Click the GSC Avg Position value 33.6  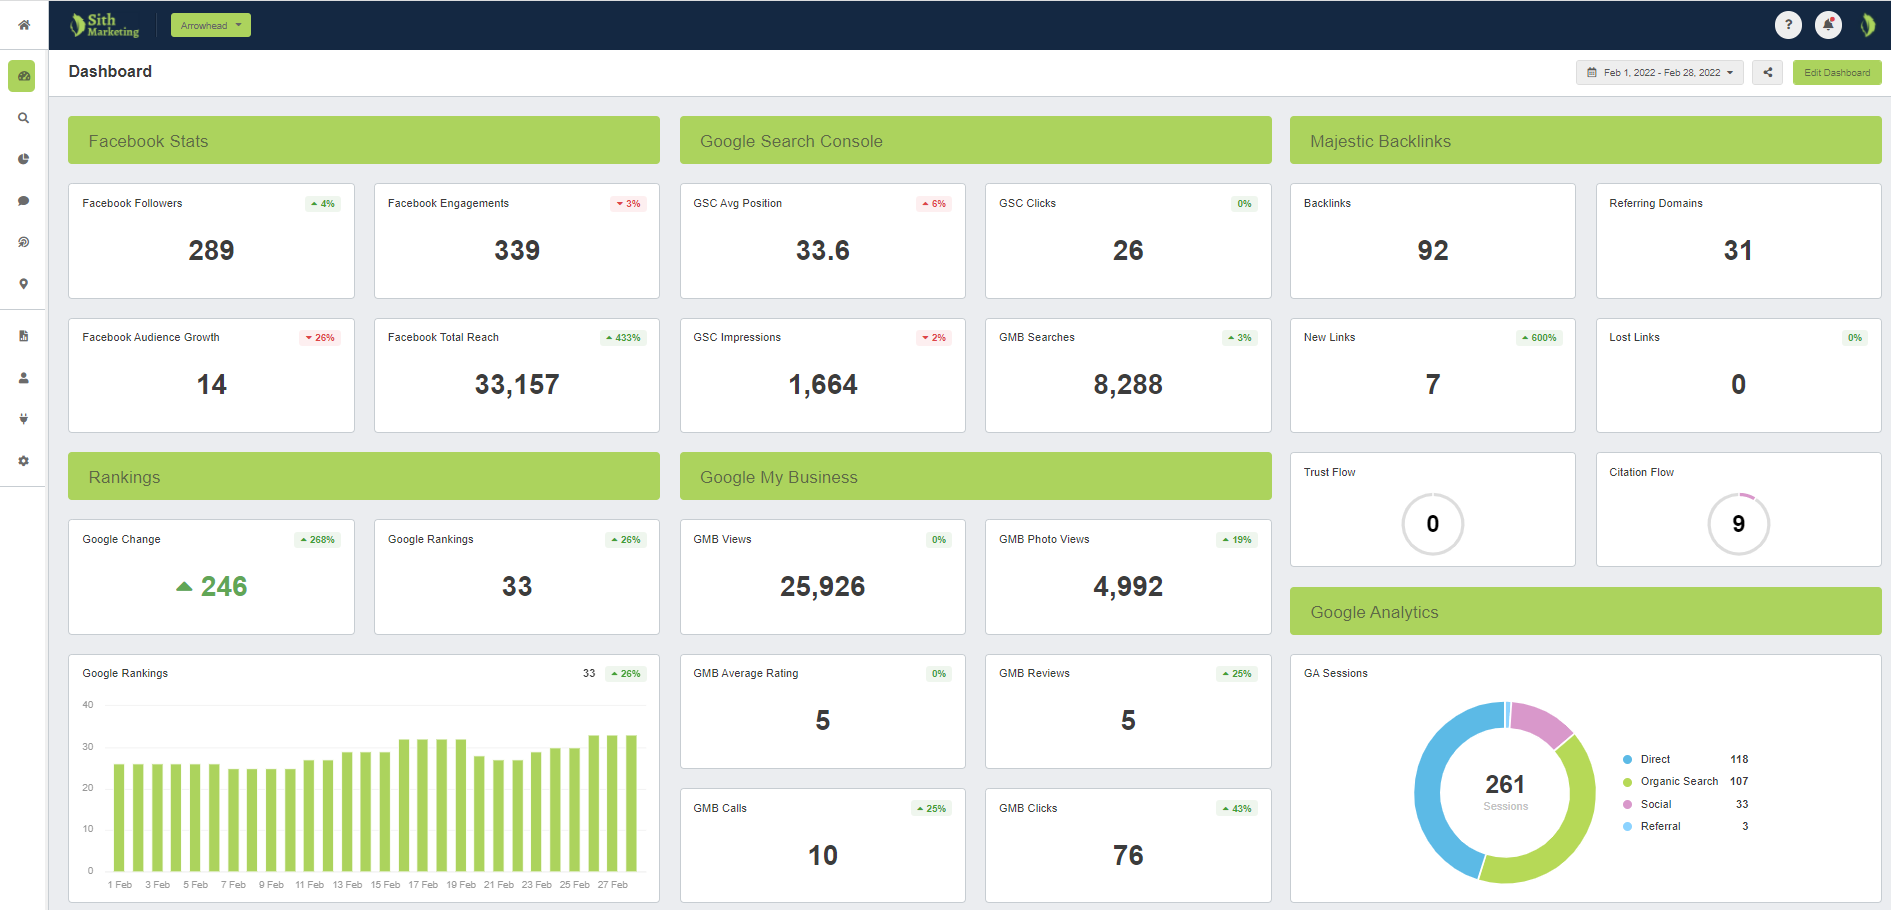point(823,250)
